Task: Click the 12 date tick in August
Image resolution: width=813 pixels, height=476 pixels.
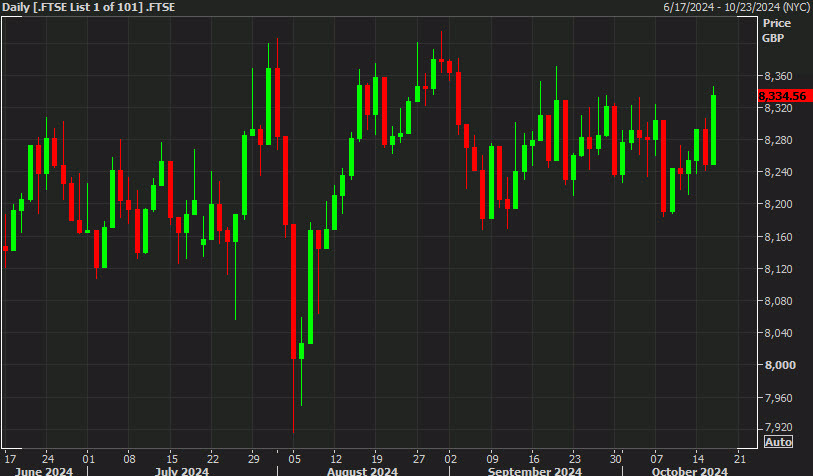Action: 336,459
